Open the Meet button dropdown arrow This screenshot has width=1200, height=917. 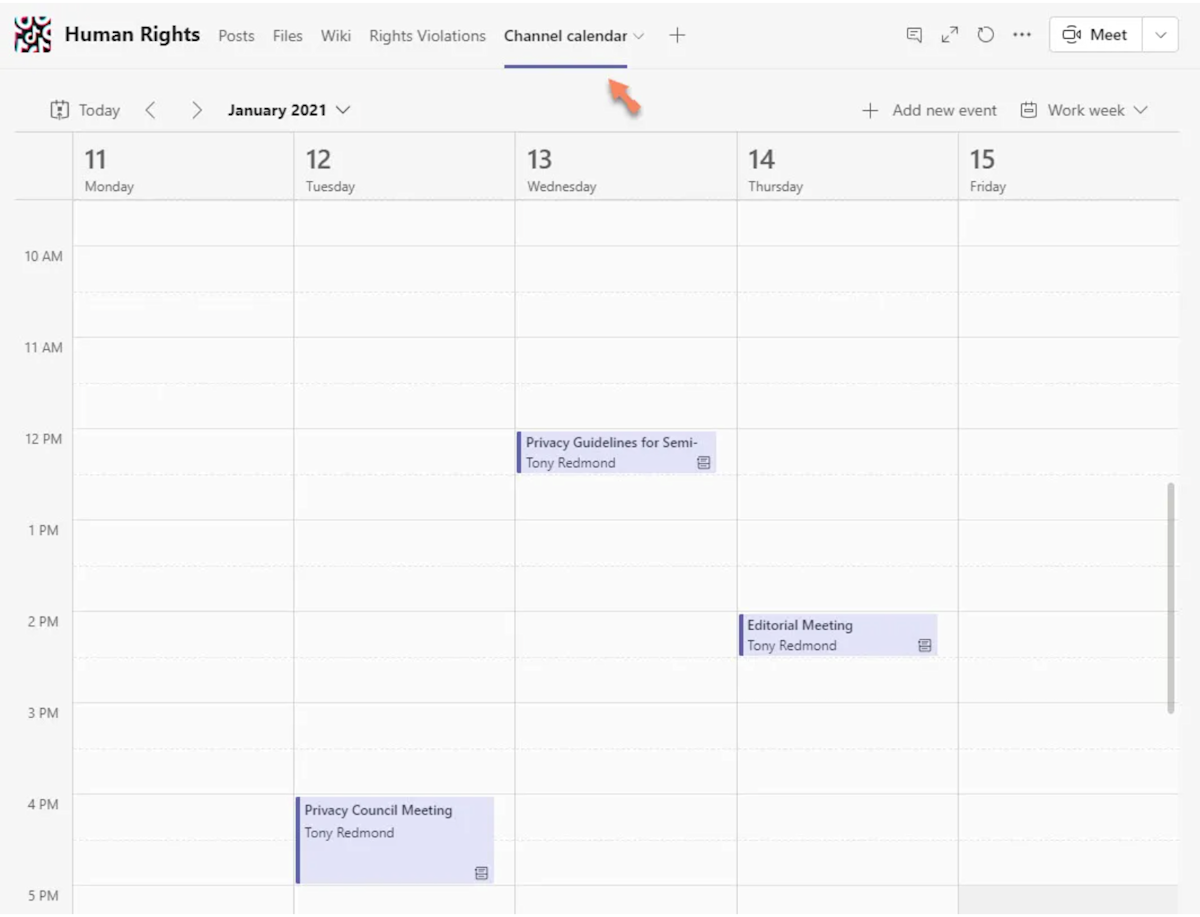coord(1160,34)
